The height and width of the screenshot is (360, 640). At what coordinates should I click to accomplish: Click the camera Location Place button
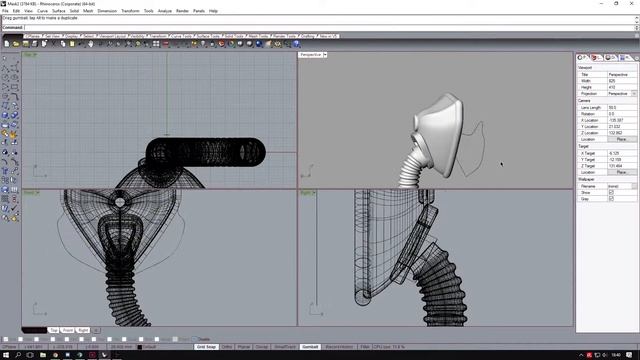pyautogui.click(x=621, y=139)
